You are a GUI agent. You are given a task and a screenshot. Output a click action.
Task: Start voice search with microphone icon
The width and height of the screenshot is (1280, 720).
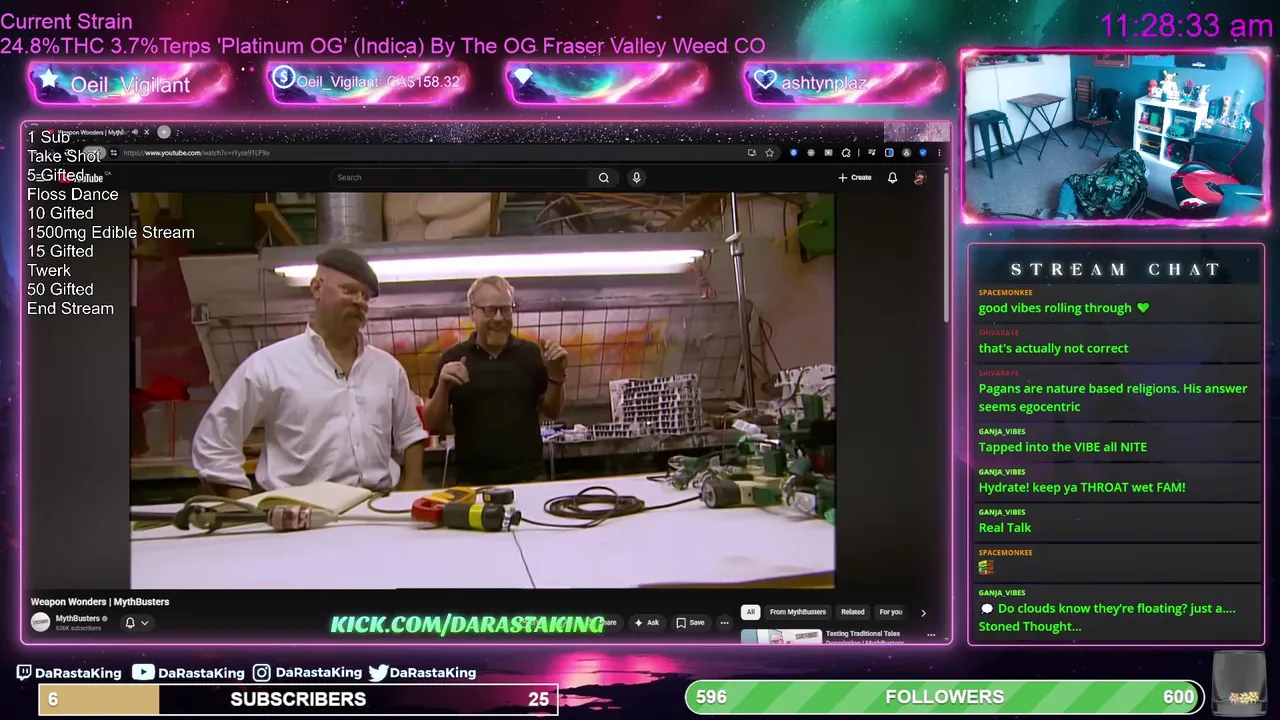(636, 177)
